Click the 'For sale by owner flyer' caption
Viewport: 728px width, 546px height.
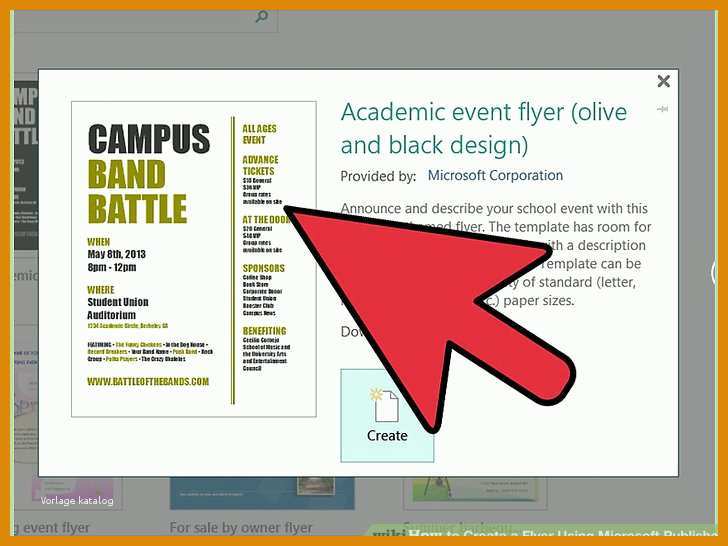tap(241, 528)
